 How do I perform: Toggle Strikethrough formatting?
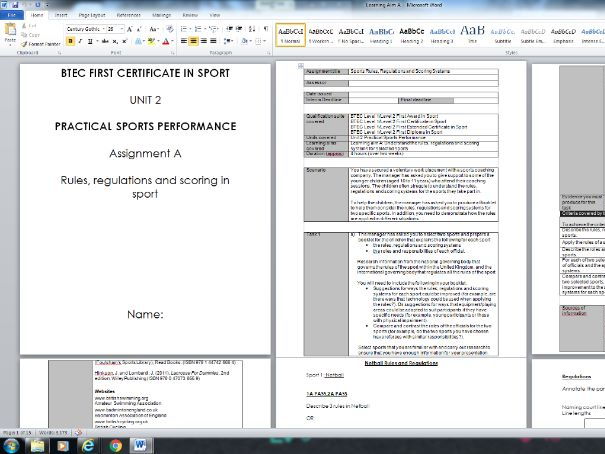tap(105, 41)
